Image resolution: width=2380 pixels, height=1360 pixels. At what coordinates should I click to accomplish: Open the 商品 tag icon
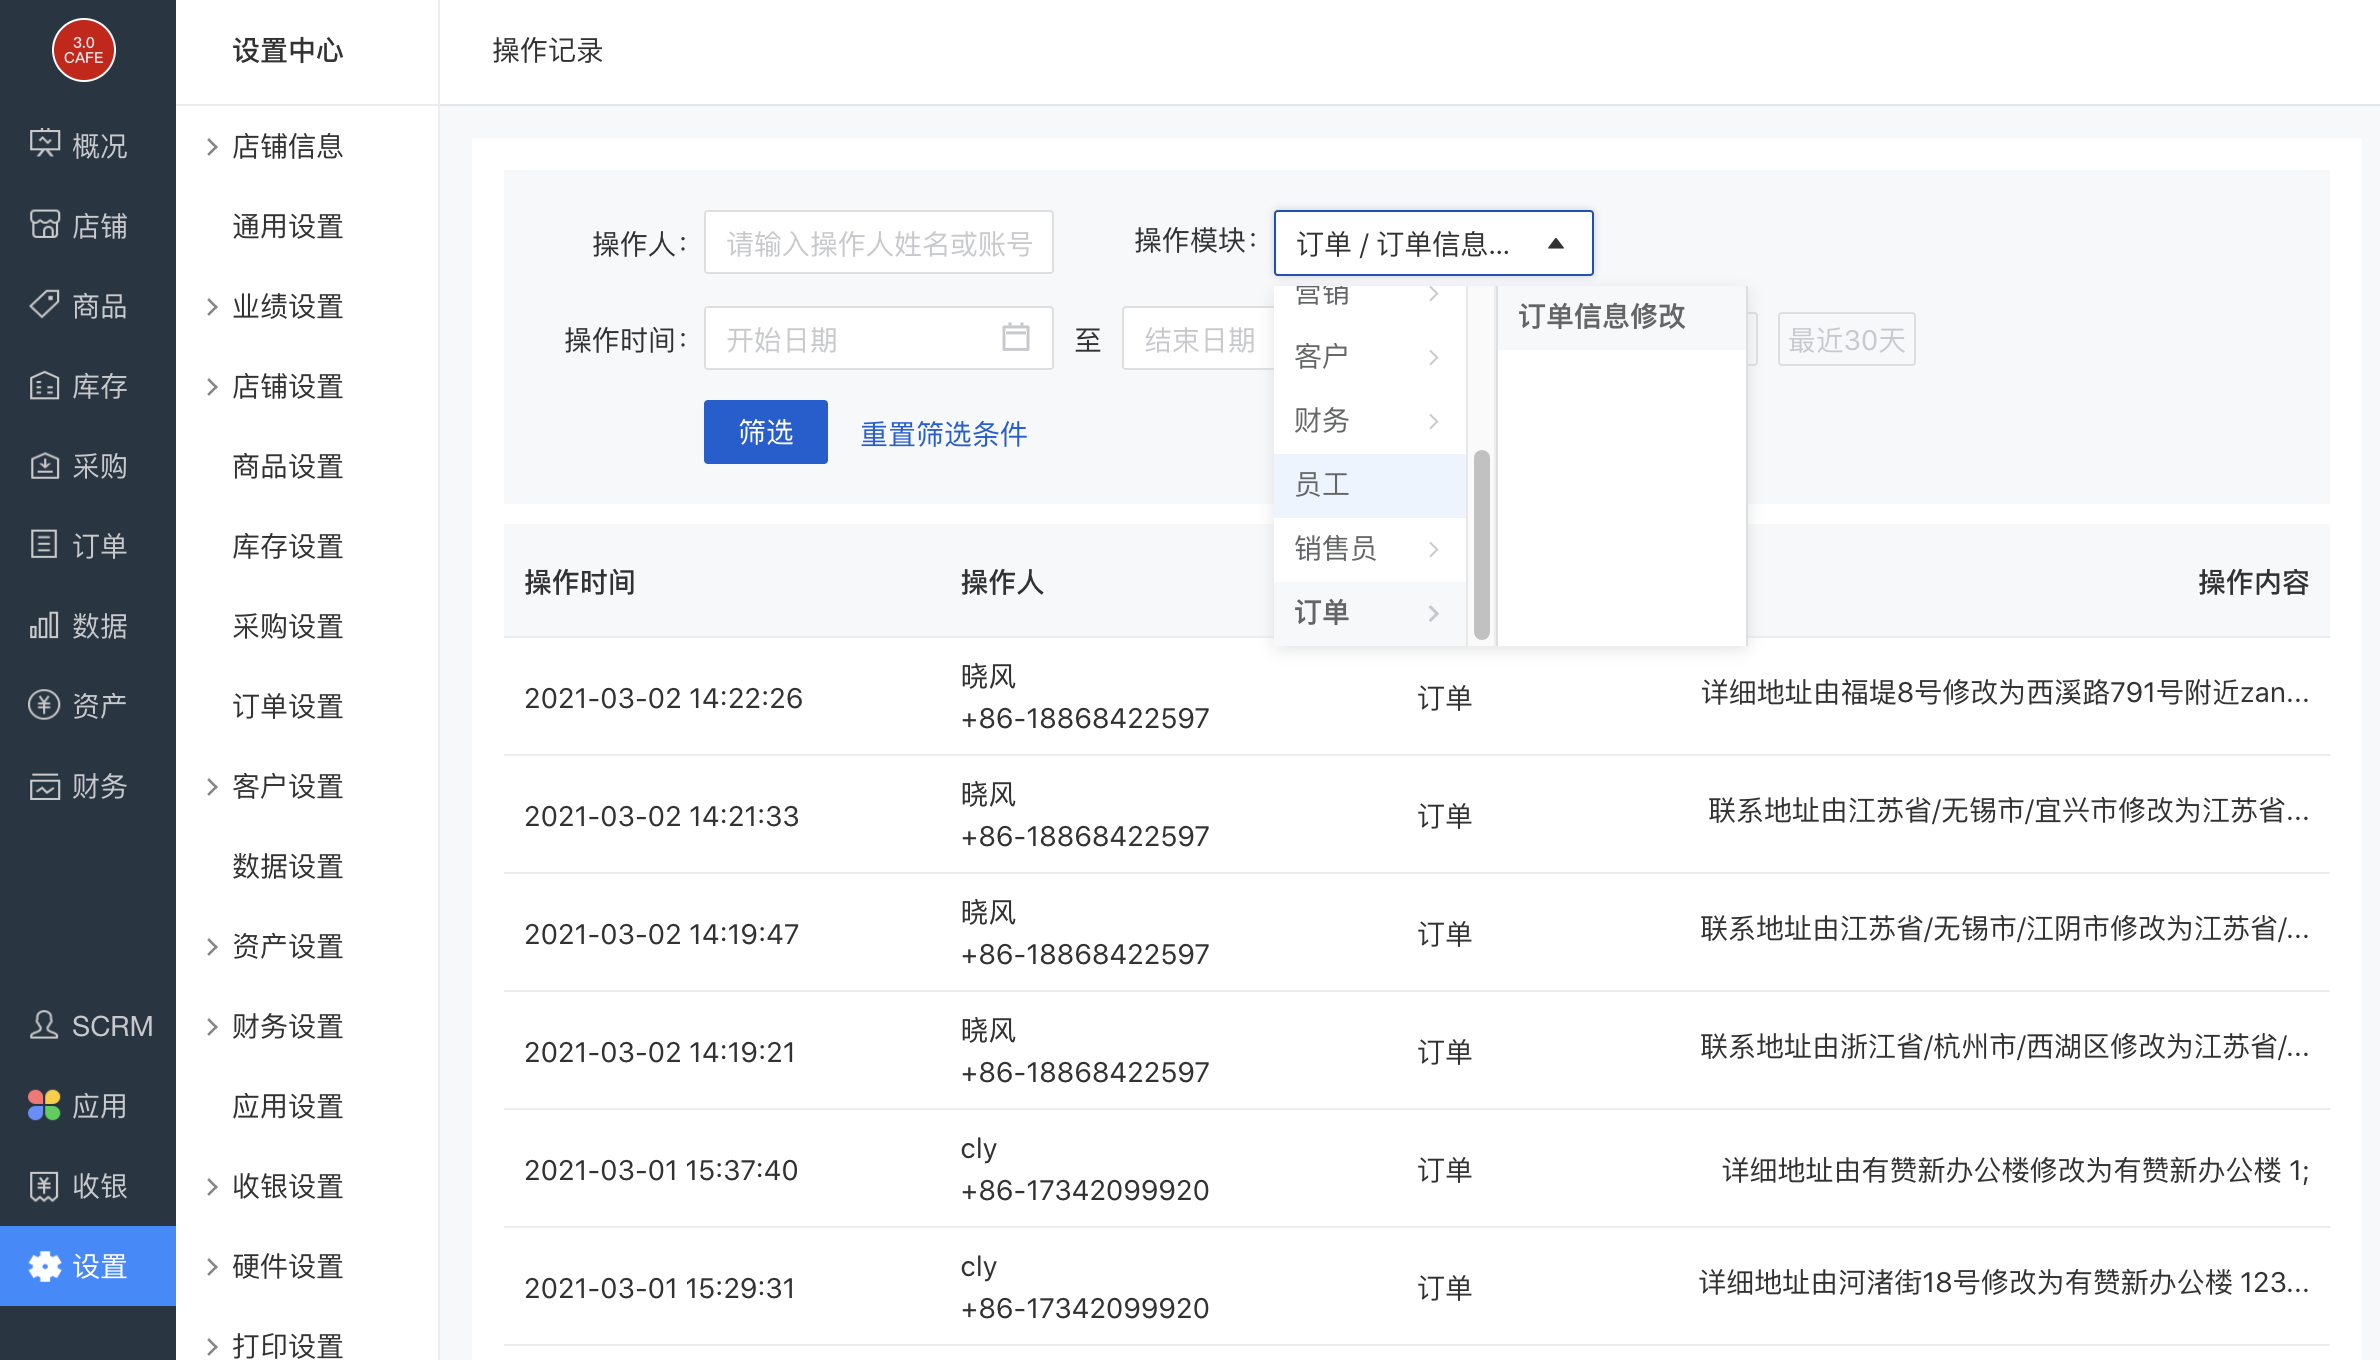coord(44,304)
